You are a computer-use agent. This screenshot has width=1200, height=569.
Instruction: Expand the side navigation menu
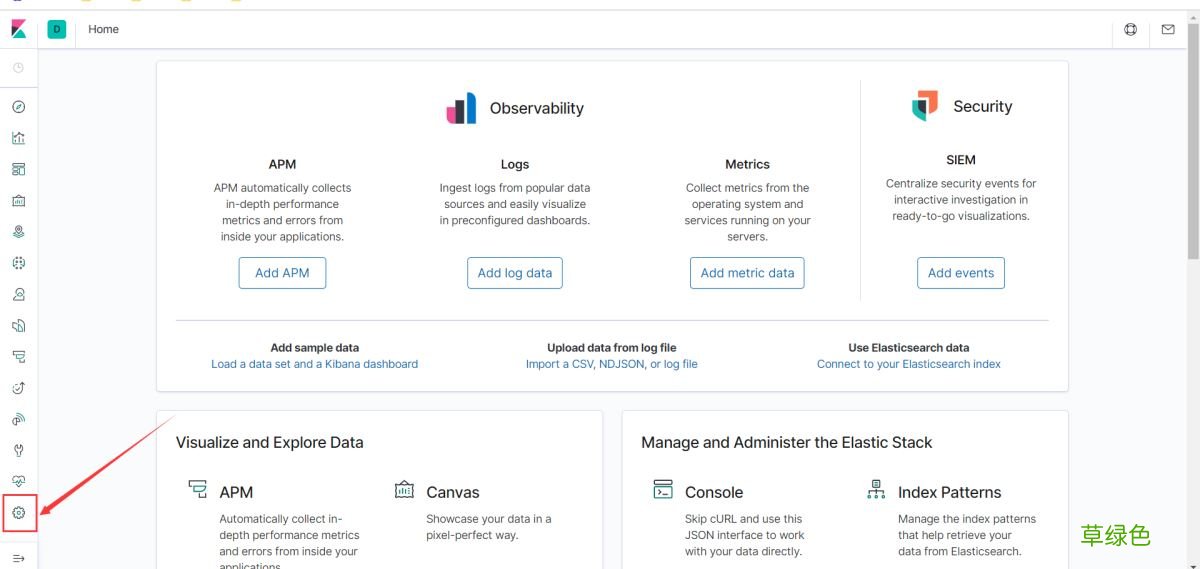point(18,558)
